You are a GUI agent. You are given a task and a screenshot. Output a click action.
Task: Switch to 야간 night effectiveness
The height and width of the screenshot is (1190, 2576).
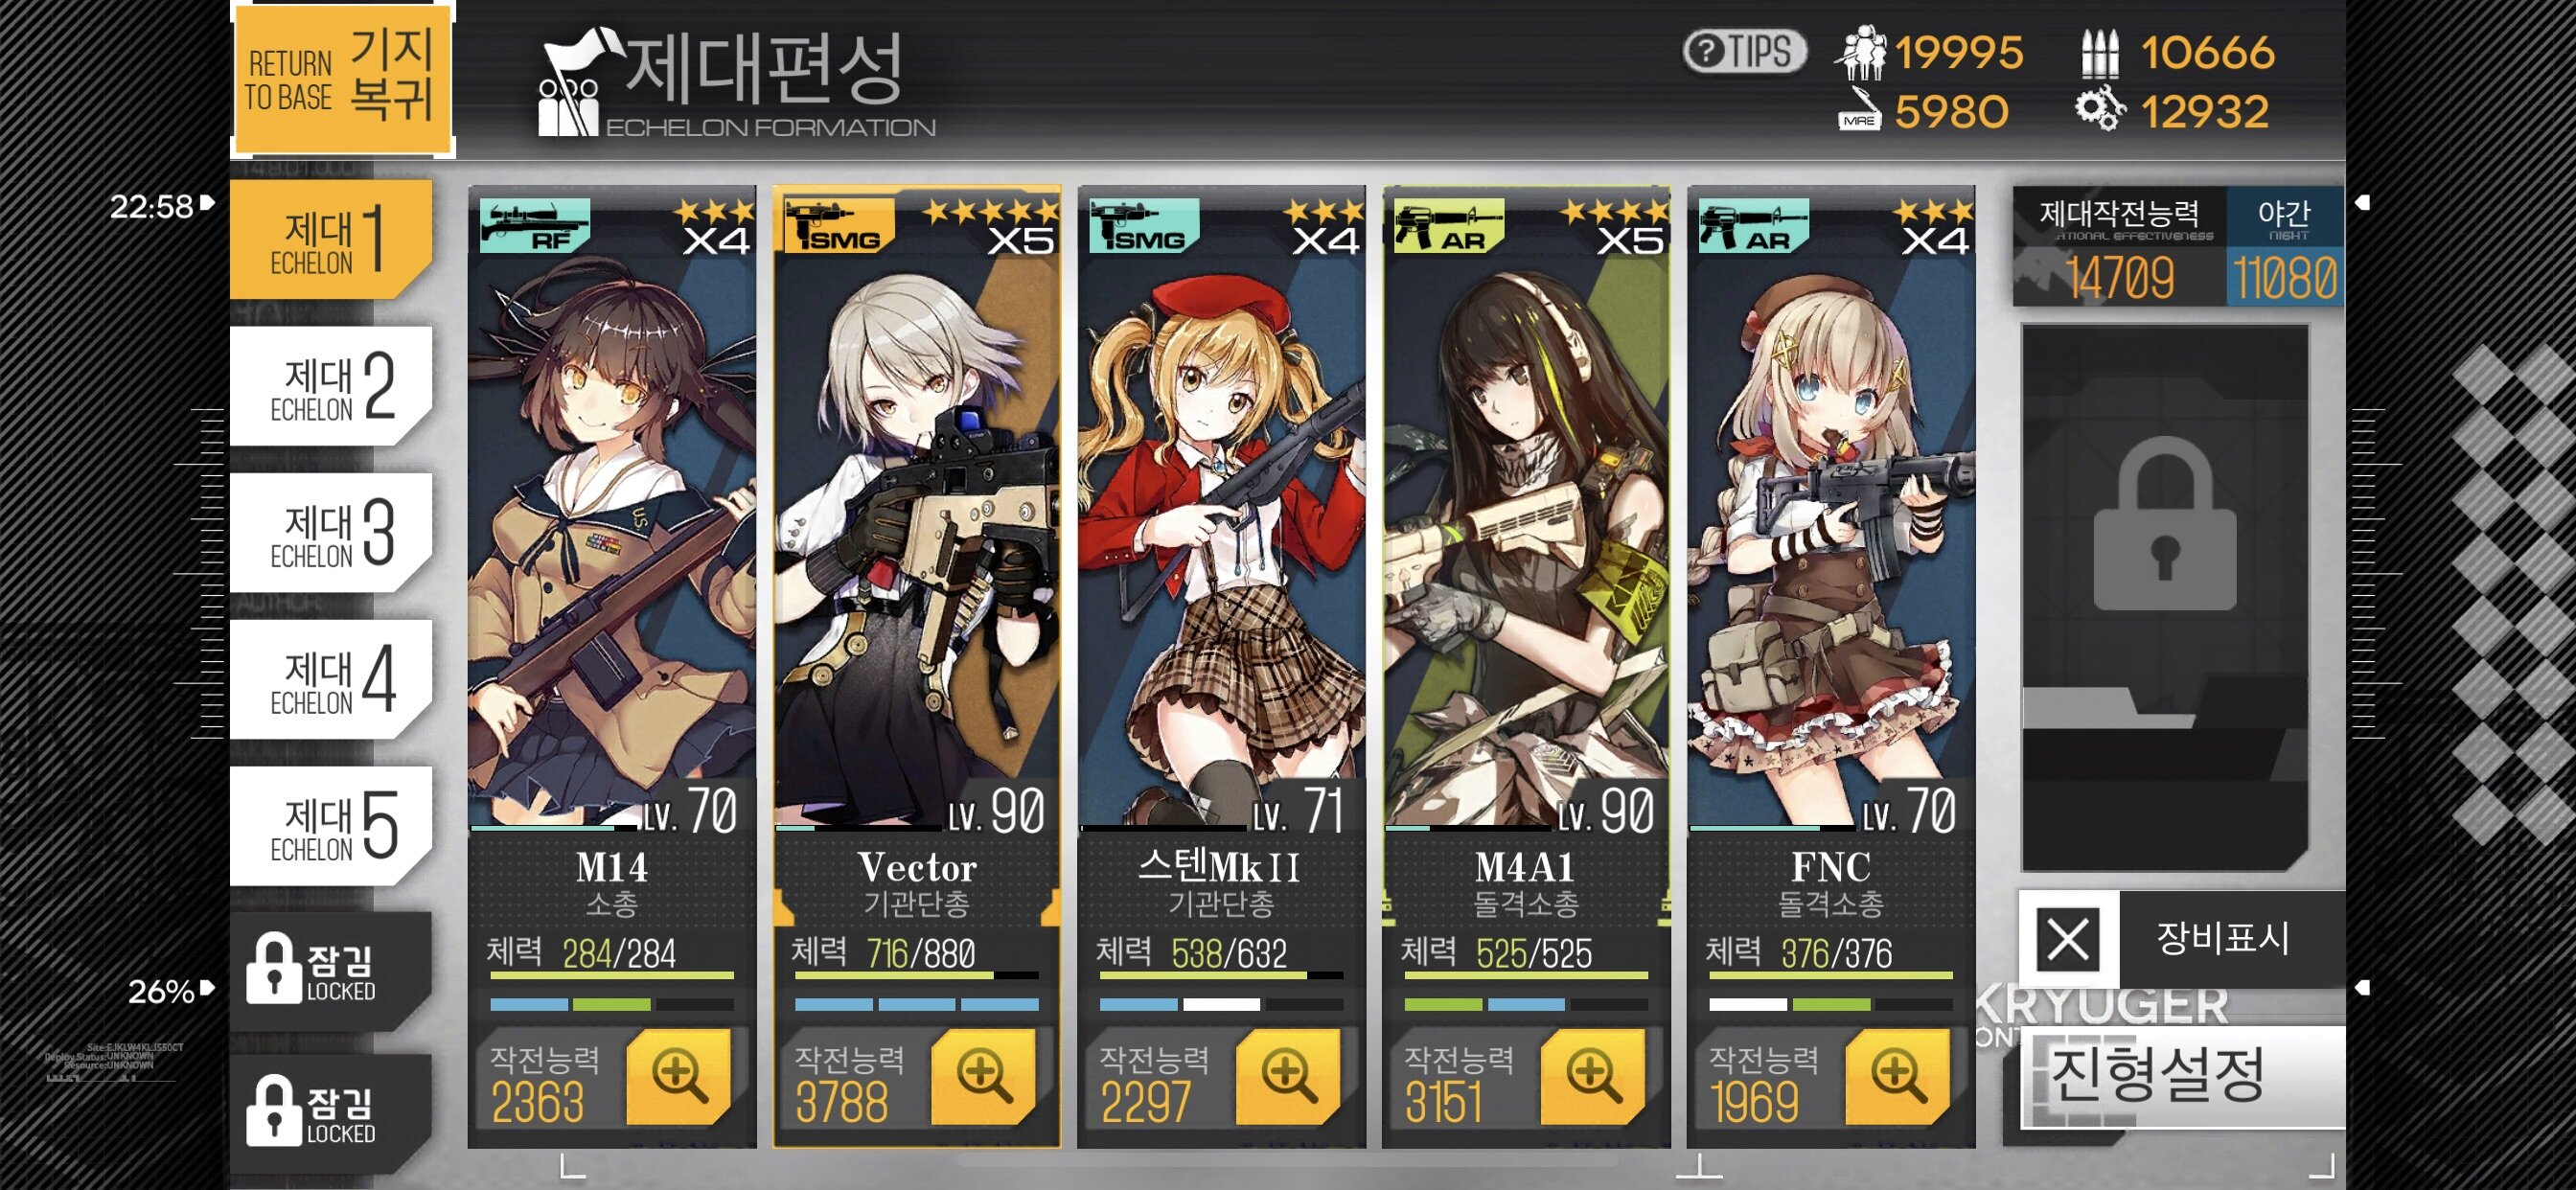click(x=2285, y=246)
